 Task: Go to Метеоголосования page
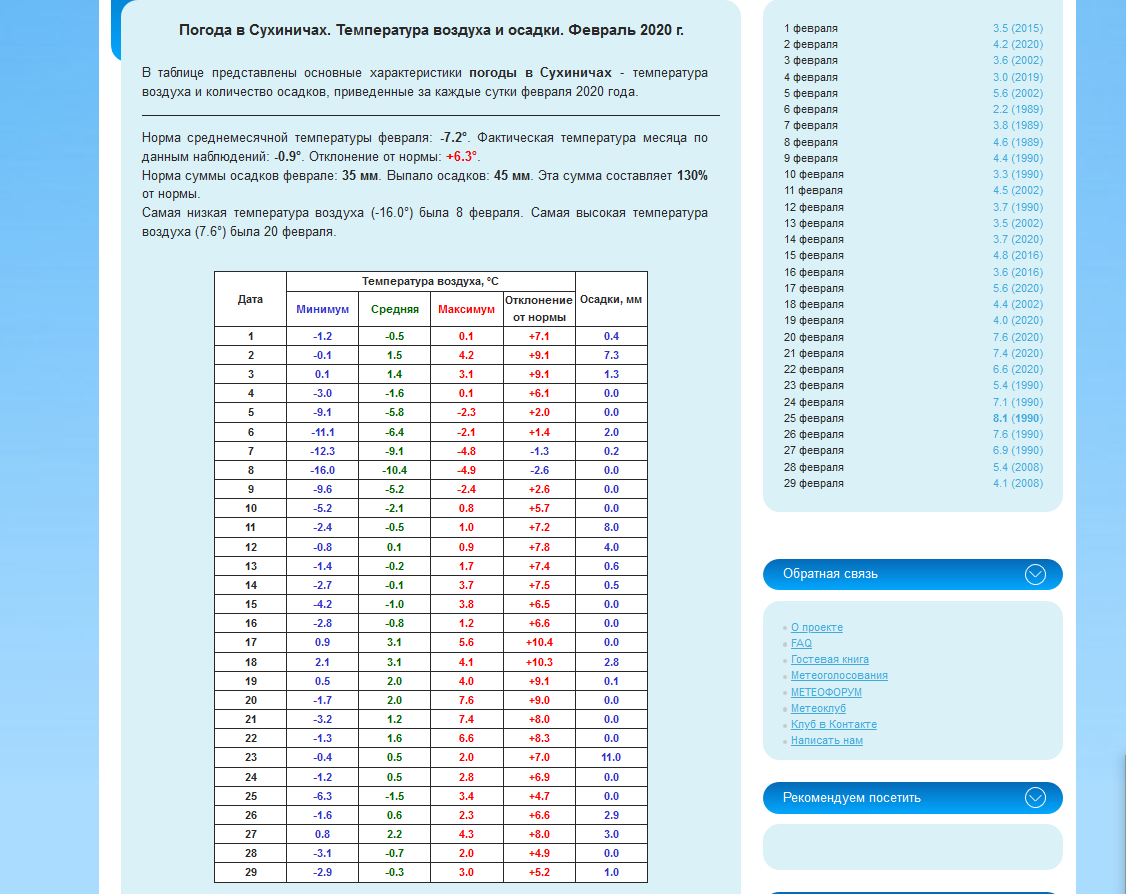coord(839,676)
